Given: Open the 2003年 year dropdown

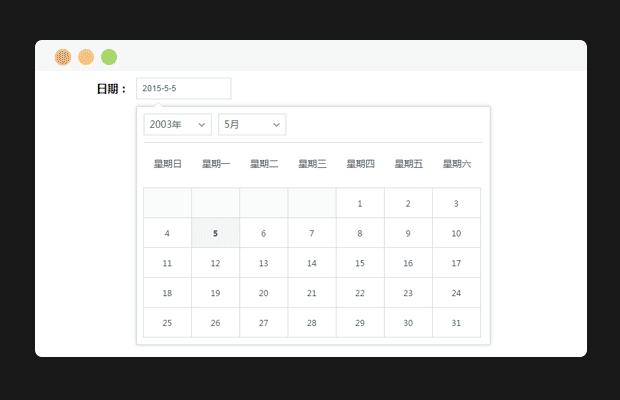Looking at the screenshot, I should 178,125.
